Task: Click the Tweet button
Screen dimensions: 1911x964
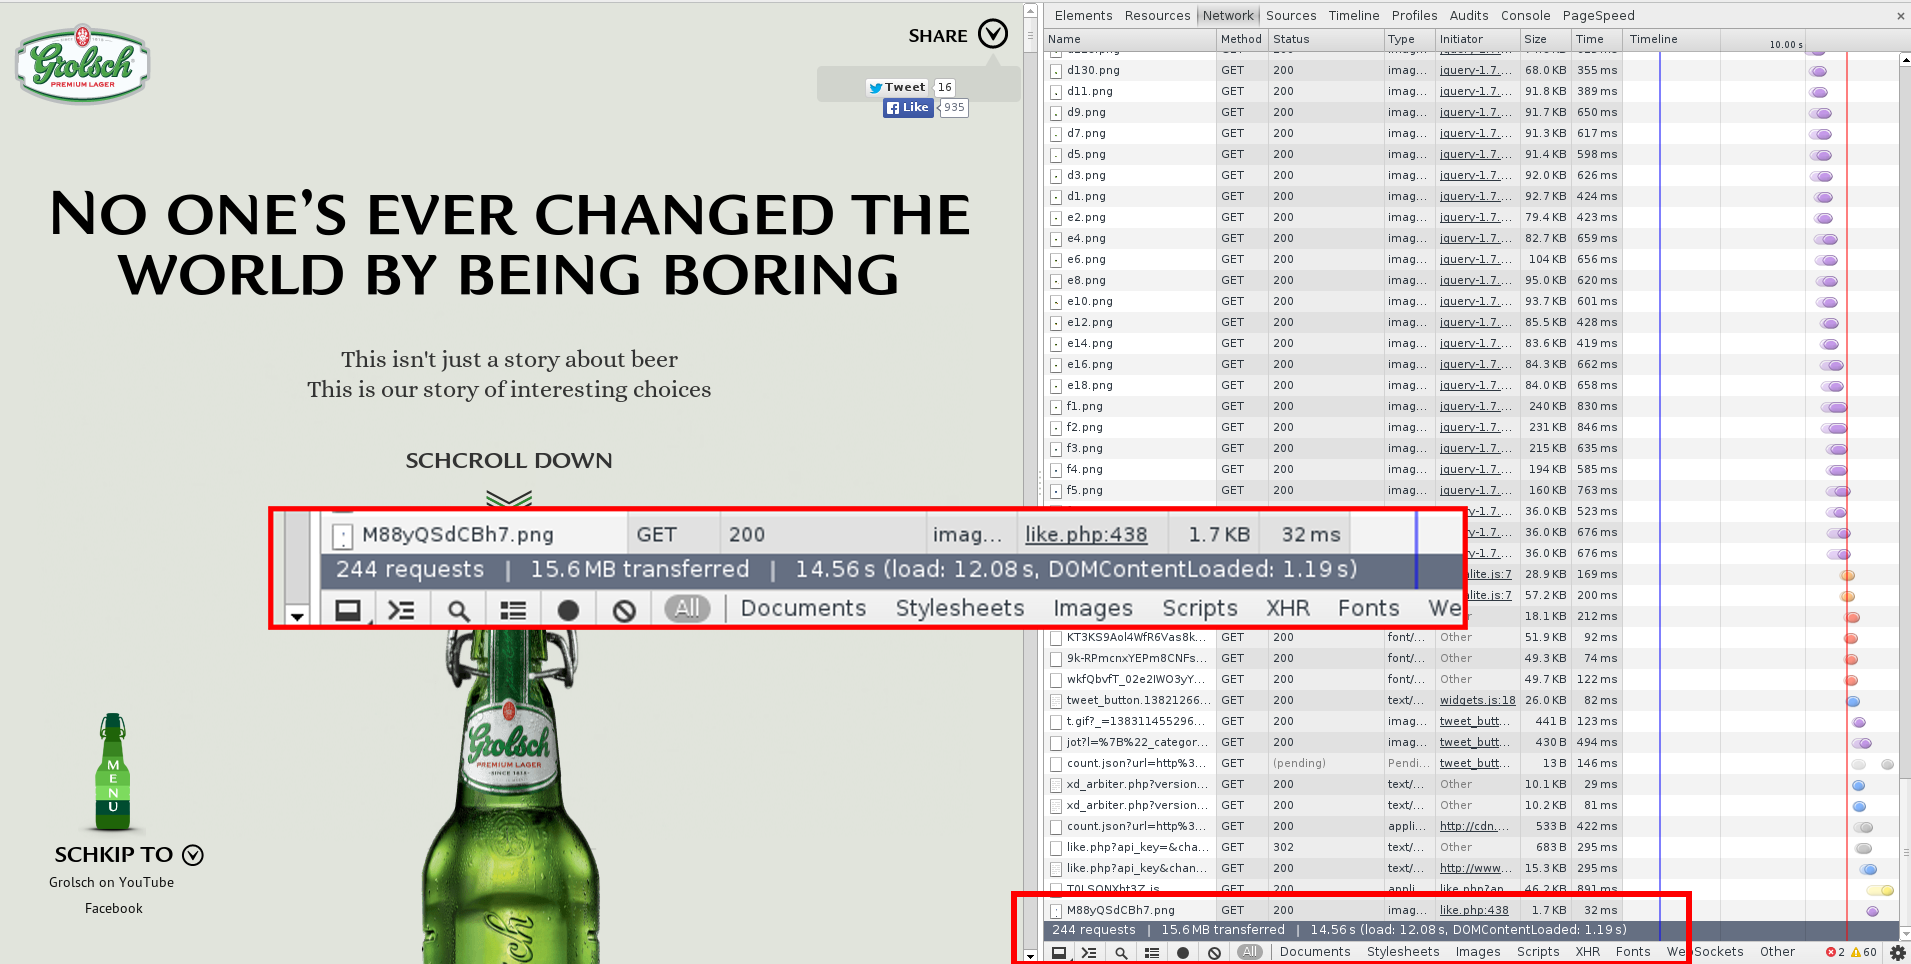Action: pos(897,87)
